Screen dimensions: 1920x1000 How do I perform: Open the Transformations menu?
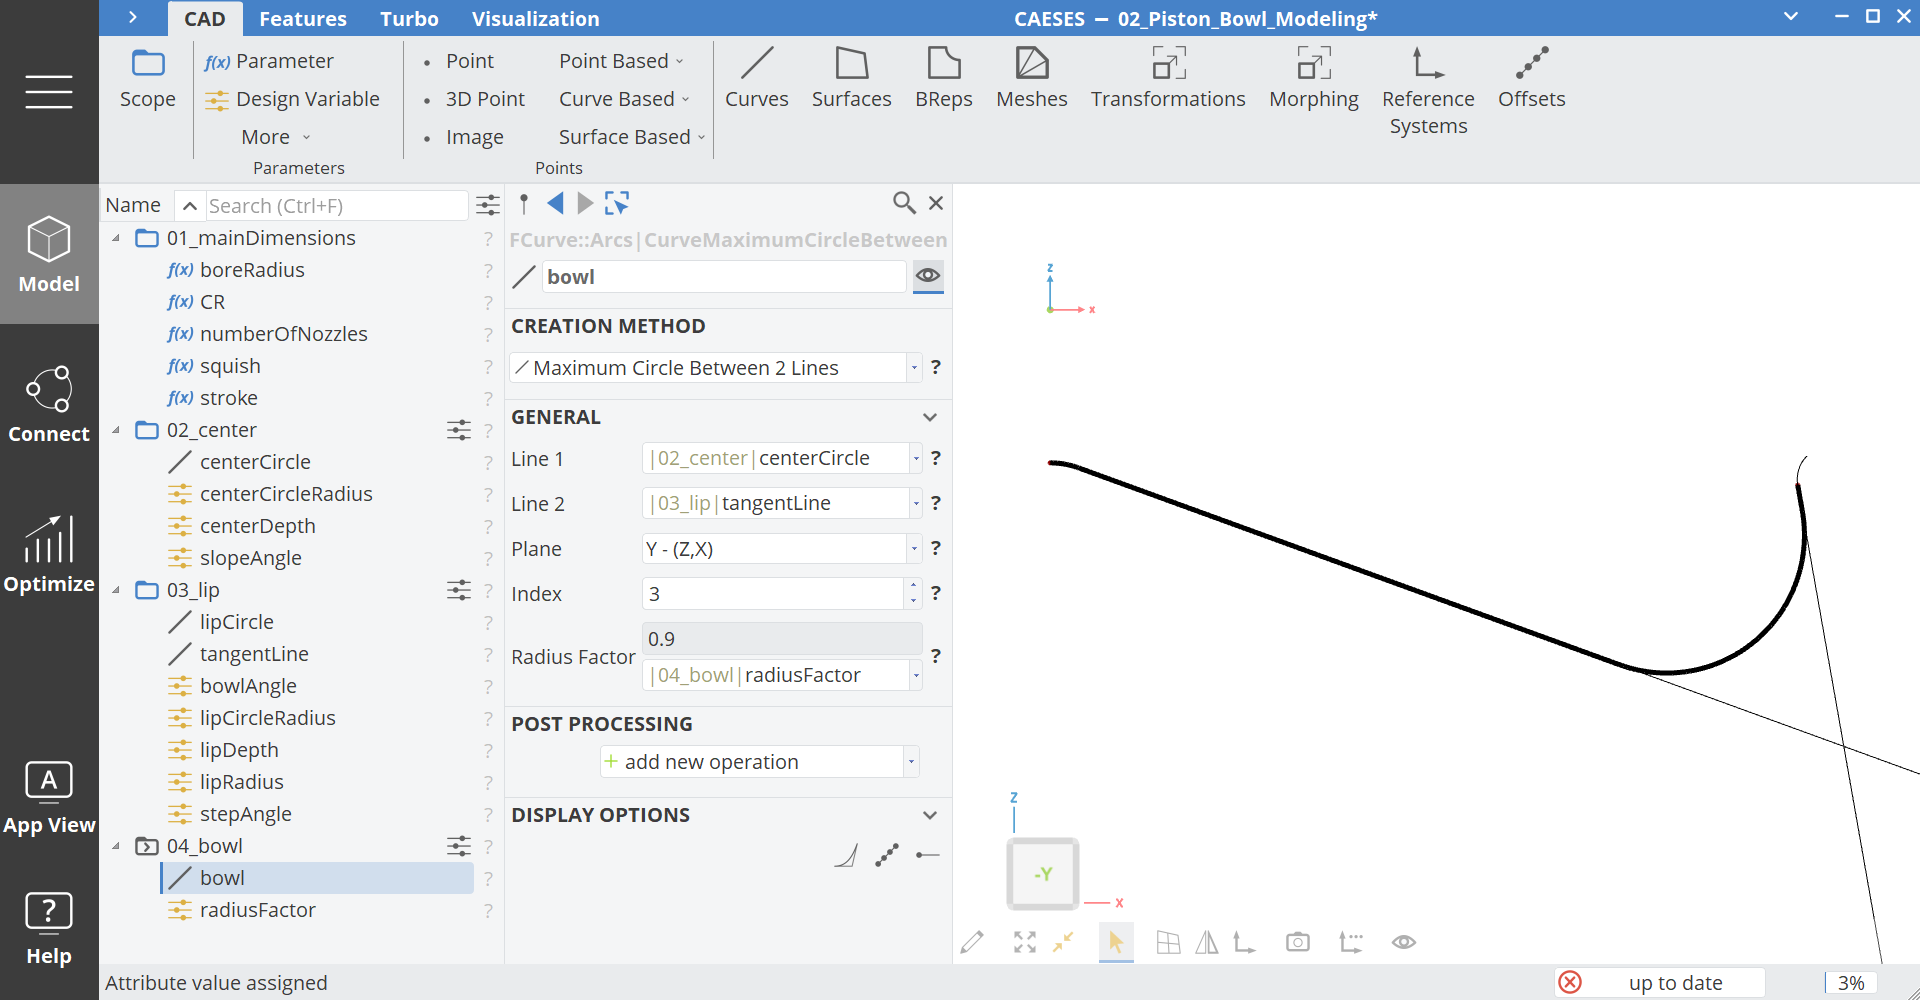point(1168,78)
